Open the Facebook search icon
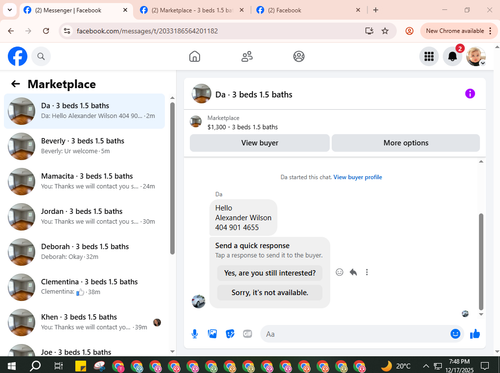500x373 pixels. 41,56
